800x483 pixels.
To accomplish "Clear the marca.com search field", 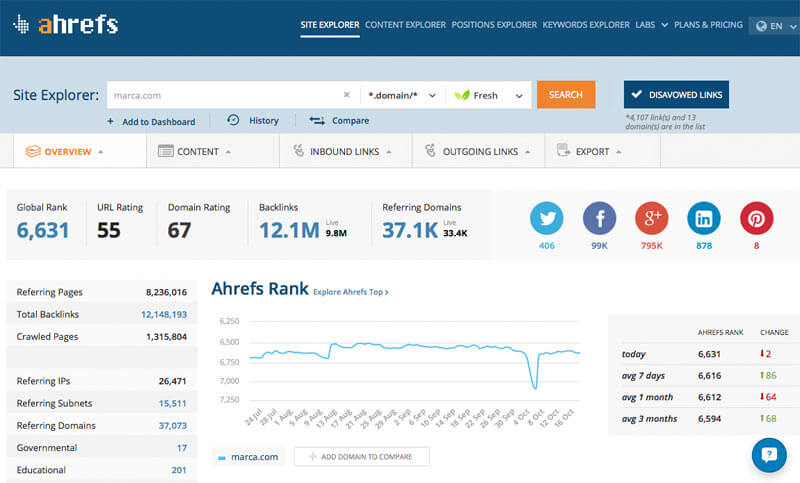I will tap(346, 95).
